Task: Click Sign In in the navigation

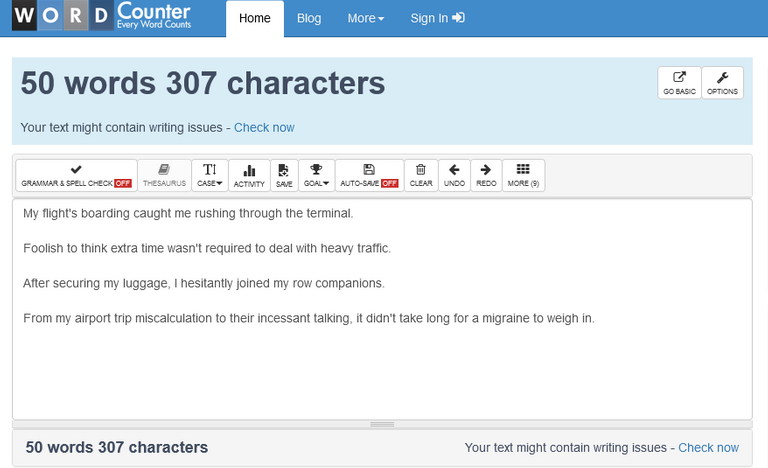Action: point(437,19)
